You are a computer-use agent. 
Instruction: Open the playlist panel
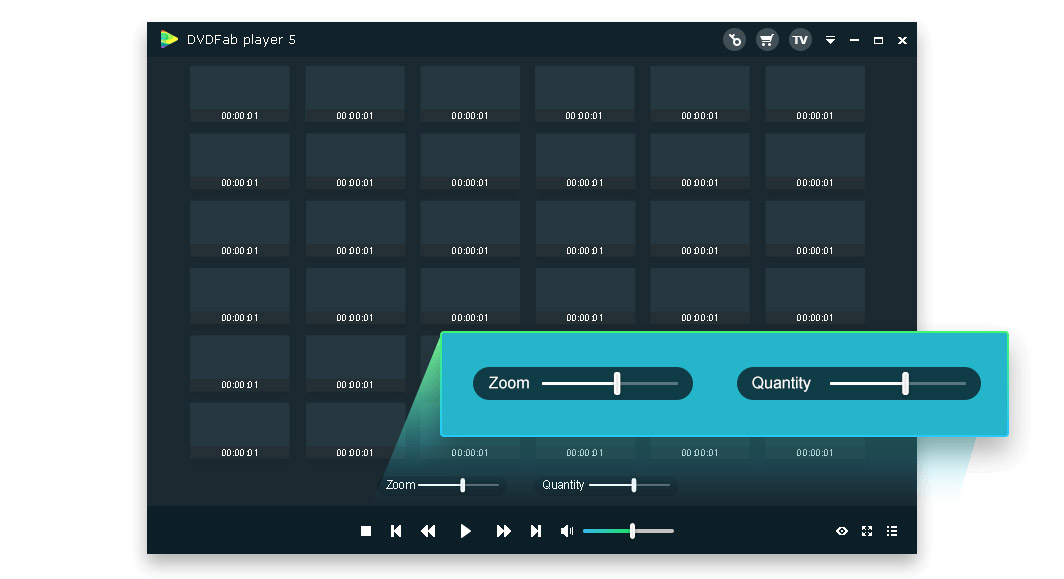click(892, 531)
